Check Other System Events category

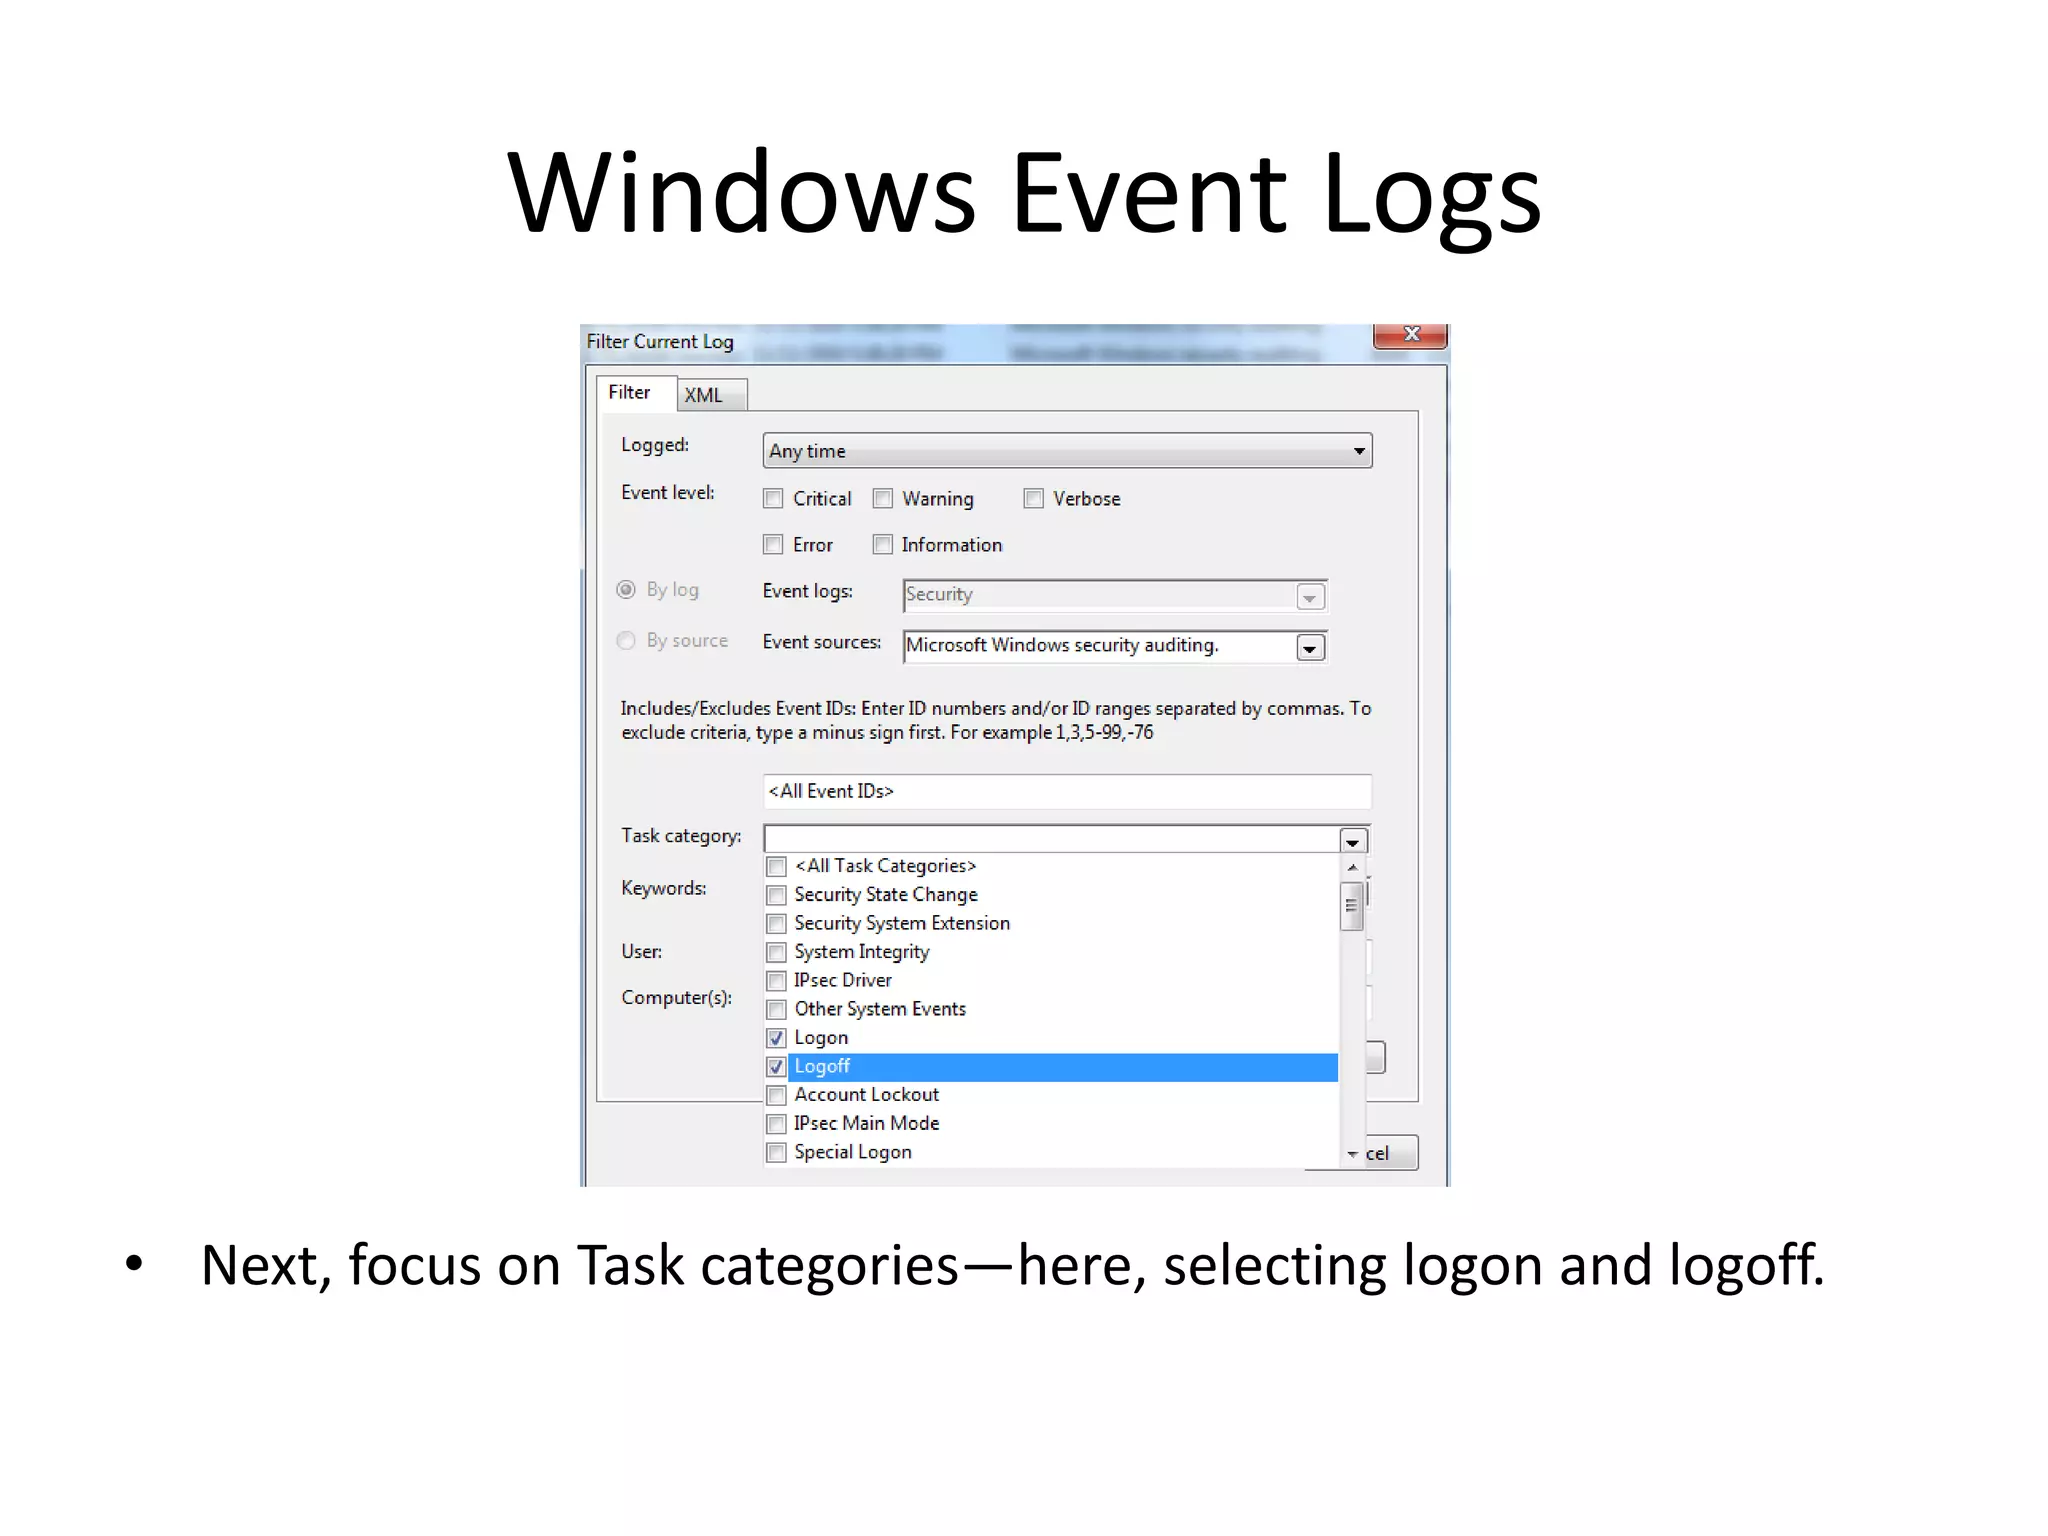pyautogui.click(x=776, y=1009)
